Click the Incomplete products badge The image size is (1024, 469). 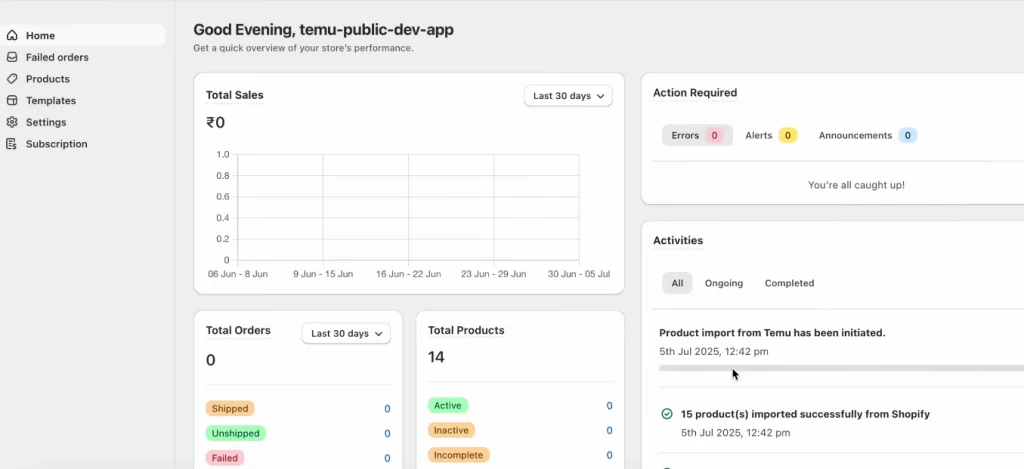coord(458,455)
